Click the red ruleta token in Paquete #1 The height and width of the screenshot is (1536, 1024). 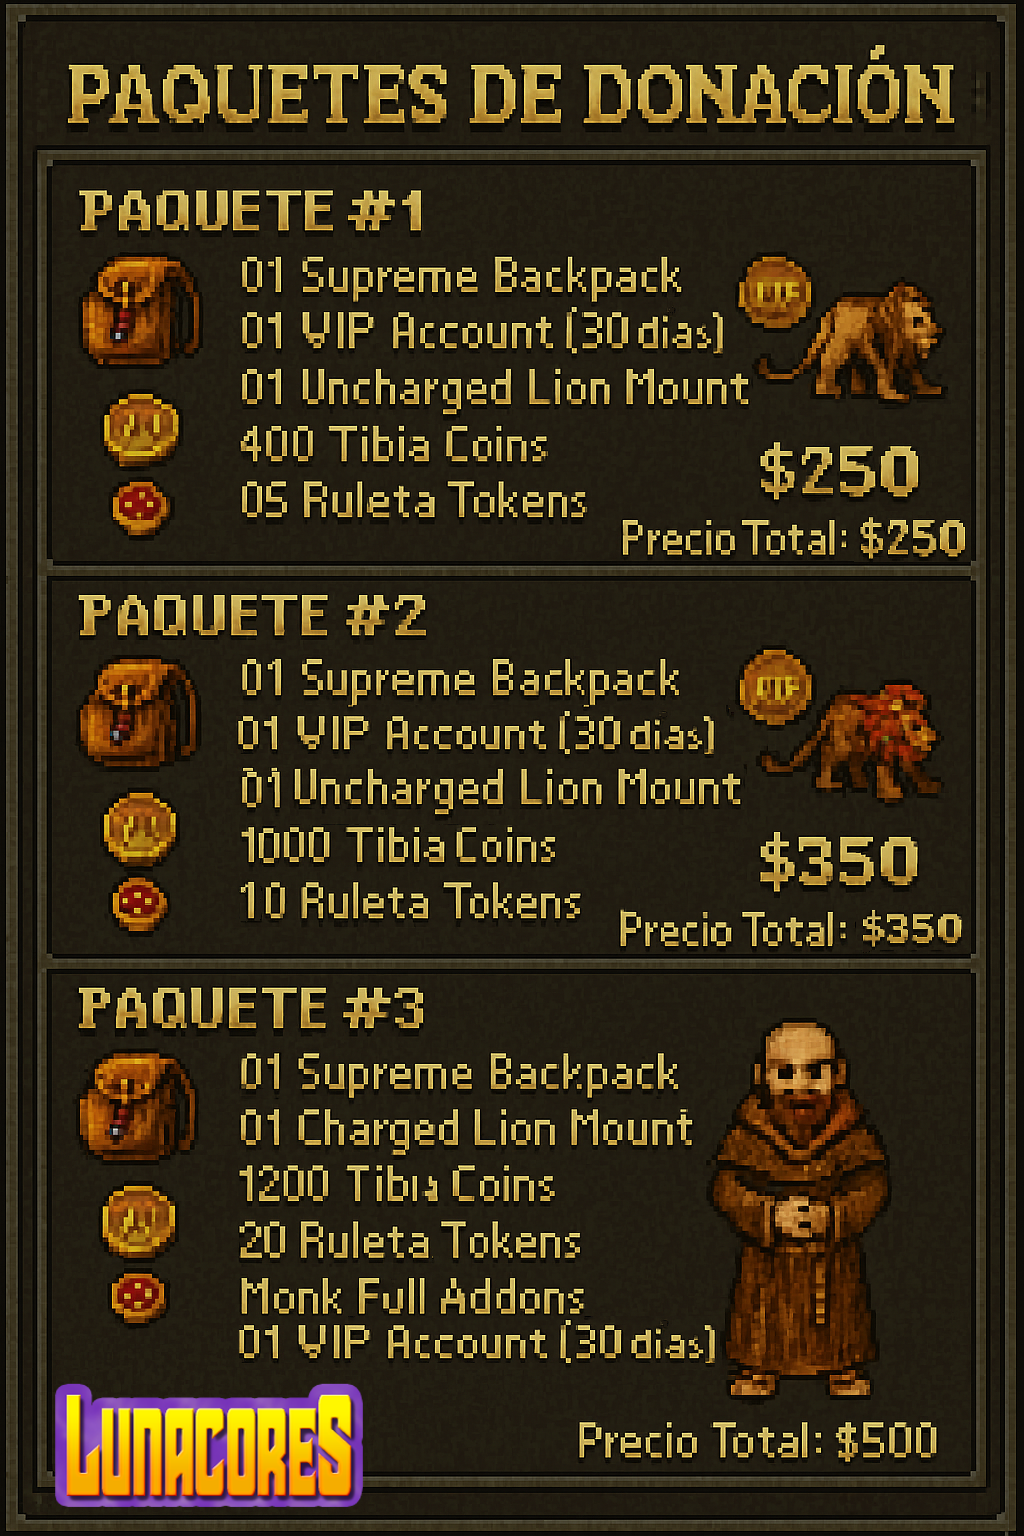pyautogui.click(x=140, y=506)
